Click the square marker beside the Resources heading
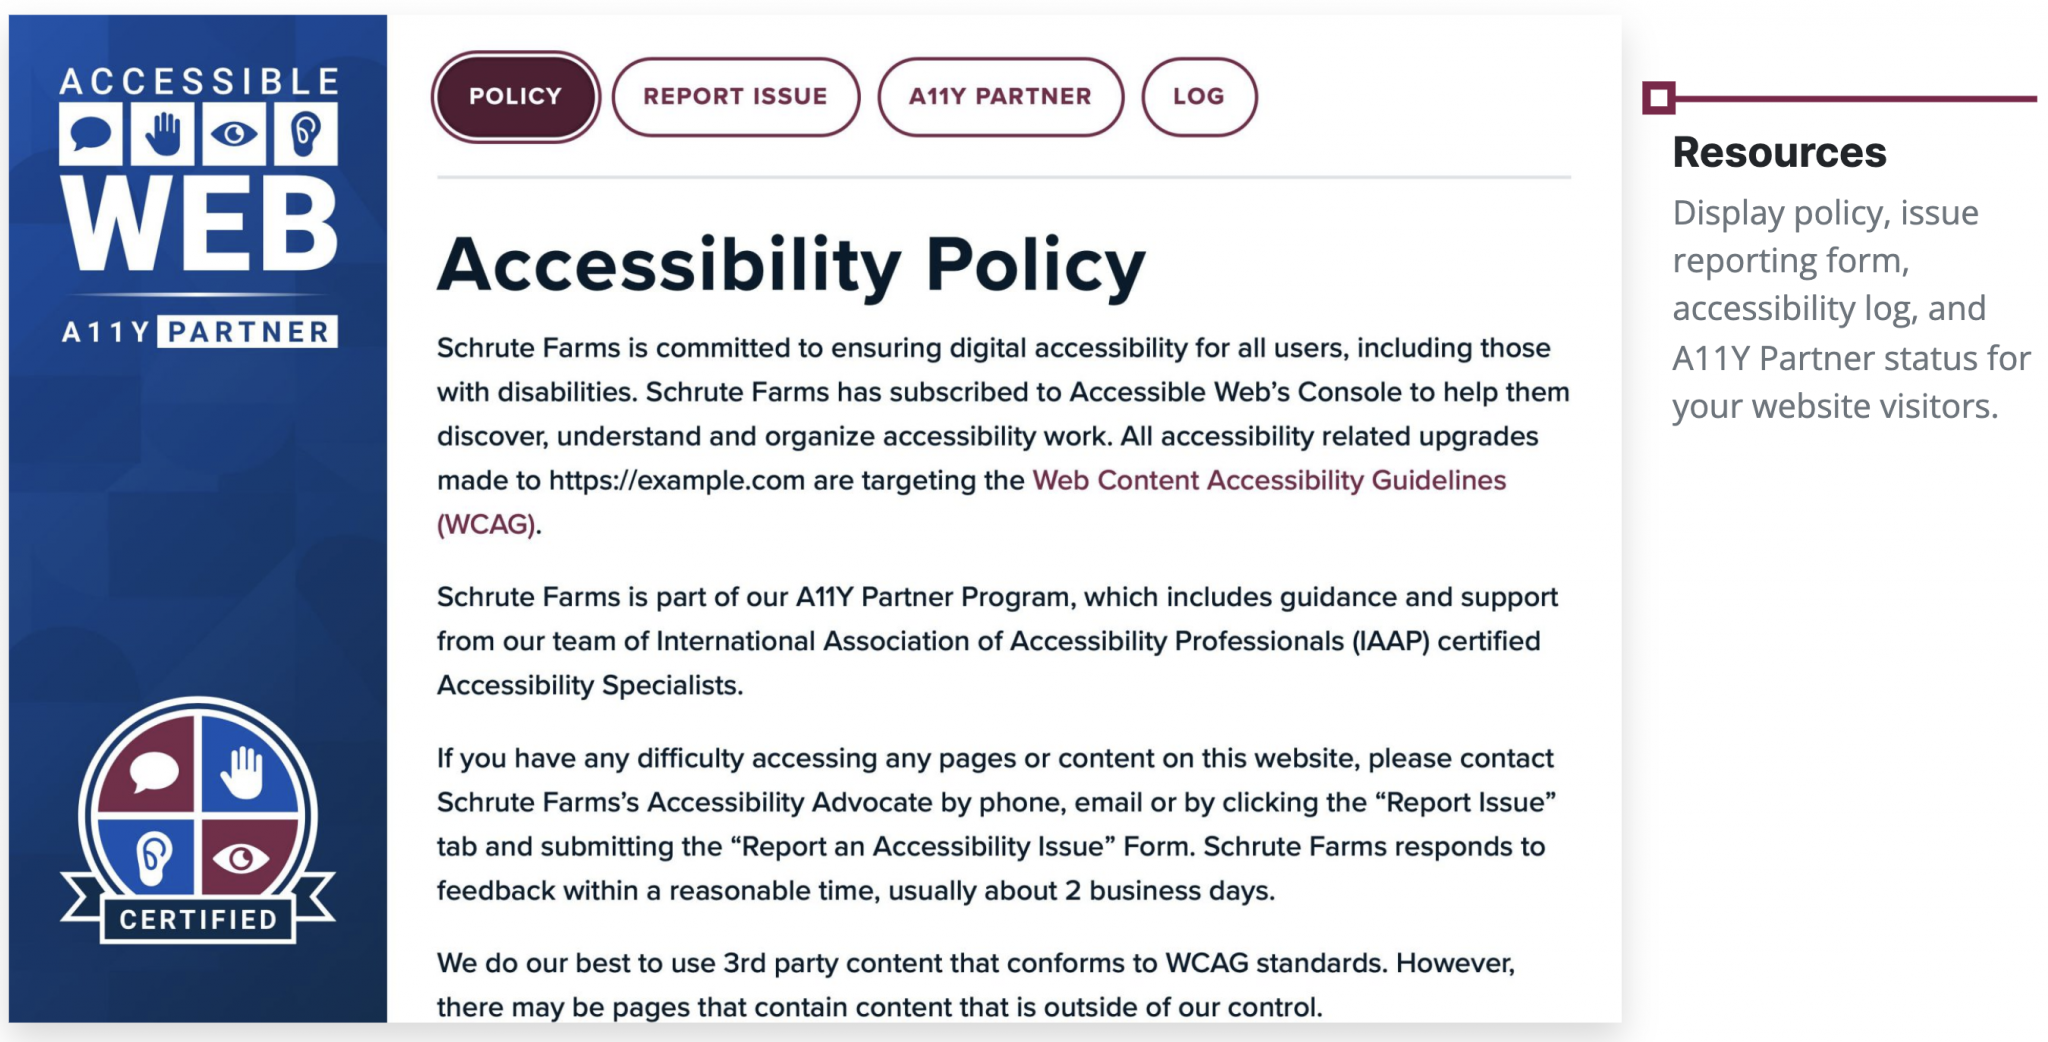 1660,96
